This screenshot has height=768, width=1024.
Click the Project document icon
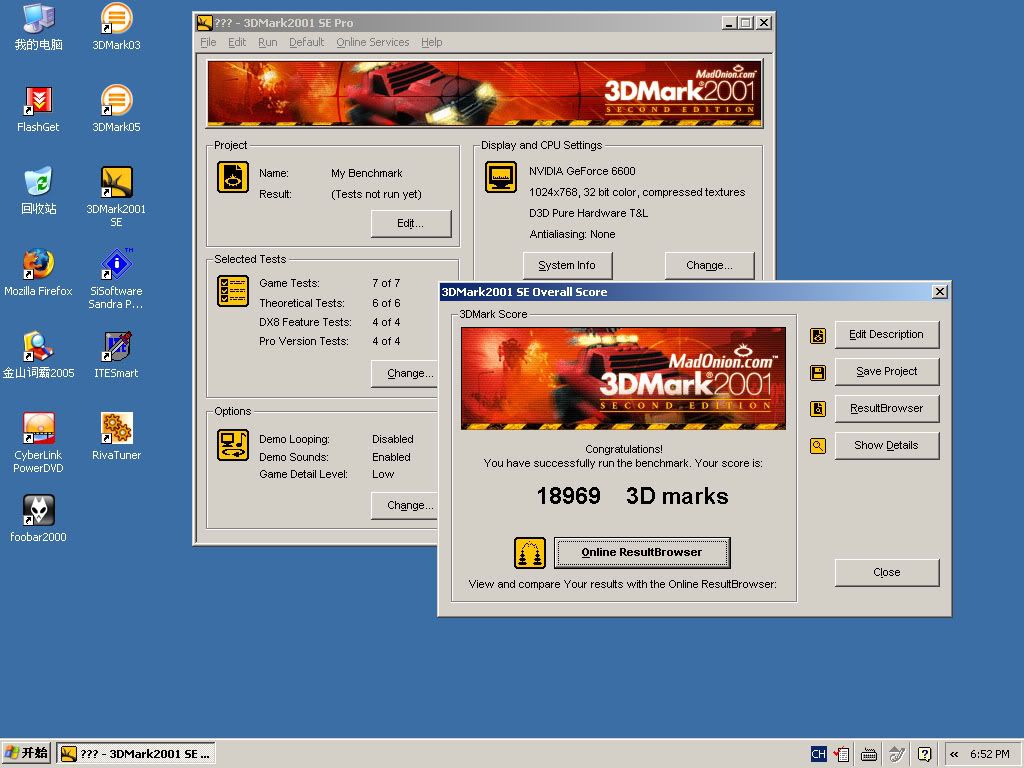pos(232,177)
